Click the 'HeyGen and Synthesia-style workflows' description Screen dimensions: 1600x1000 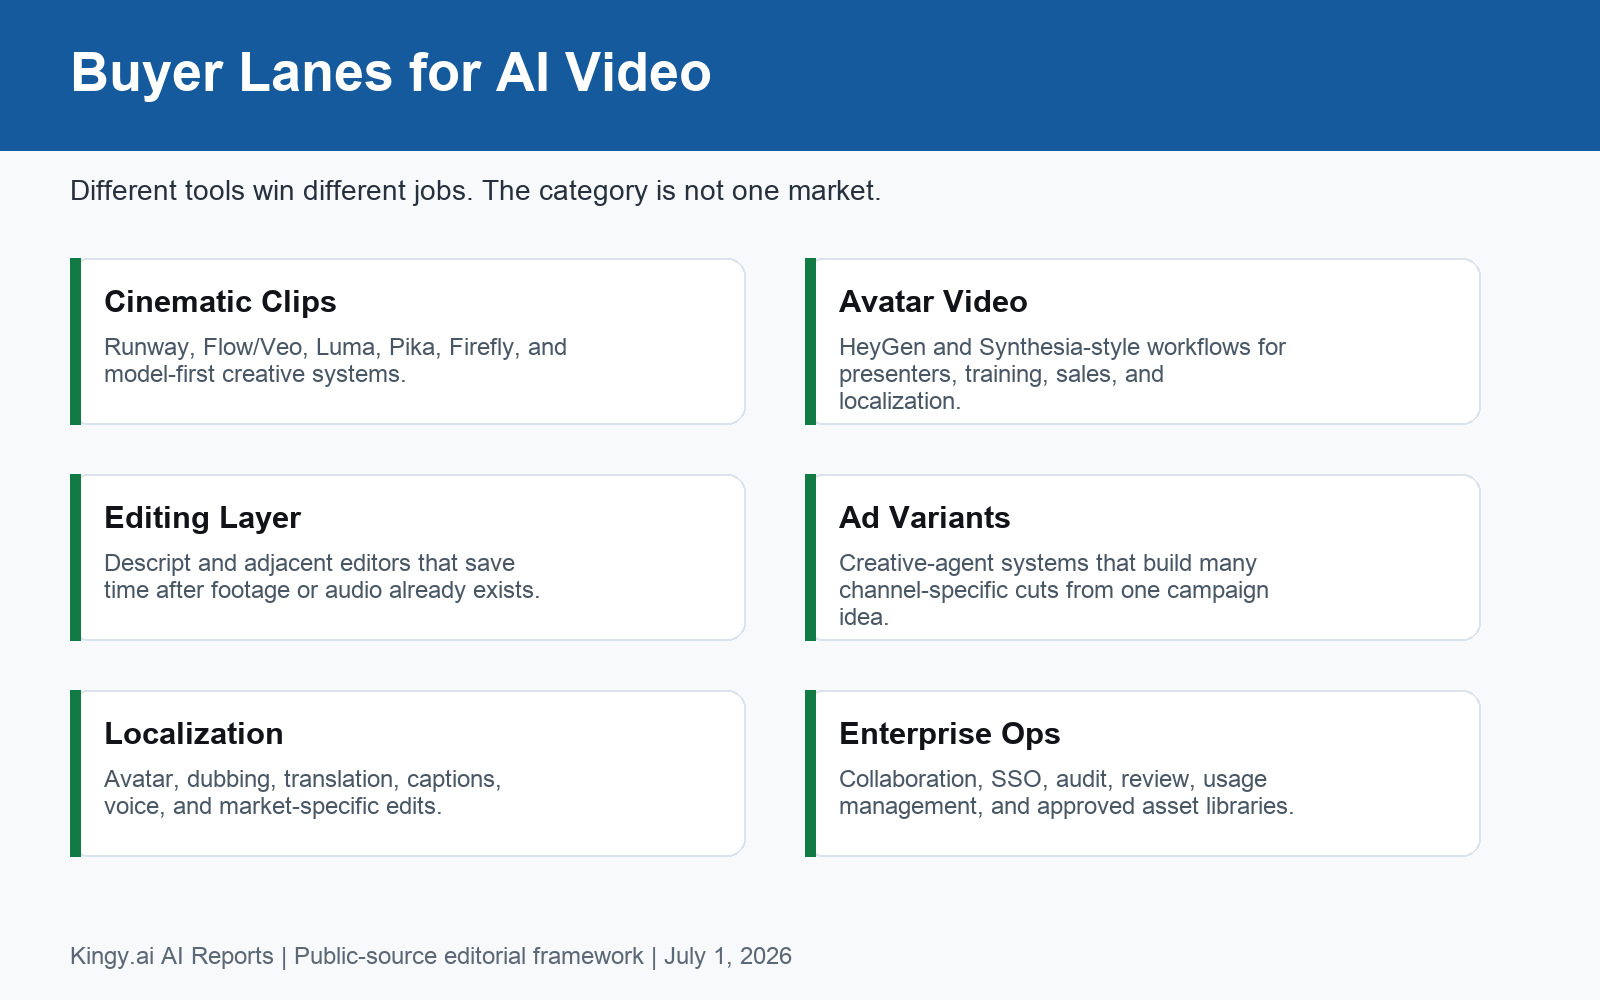pos(1062,374)
